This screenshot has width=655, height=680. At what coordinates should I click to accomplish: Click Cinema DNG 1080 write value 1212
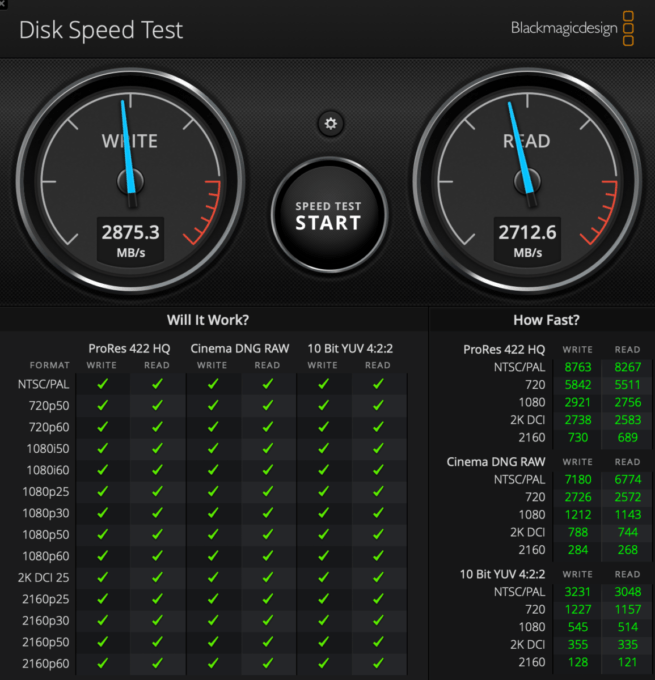[578, 515]
